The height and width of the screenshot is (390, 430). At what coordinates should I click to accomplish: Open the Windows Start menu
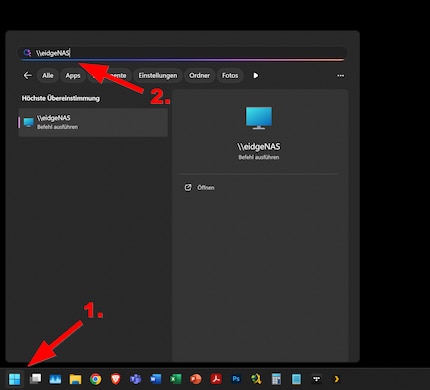(15, 379)
